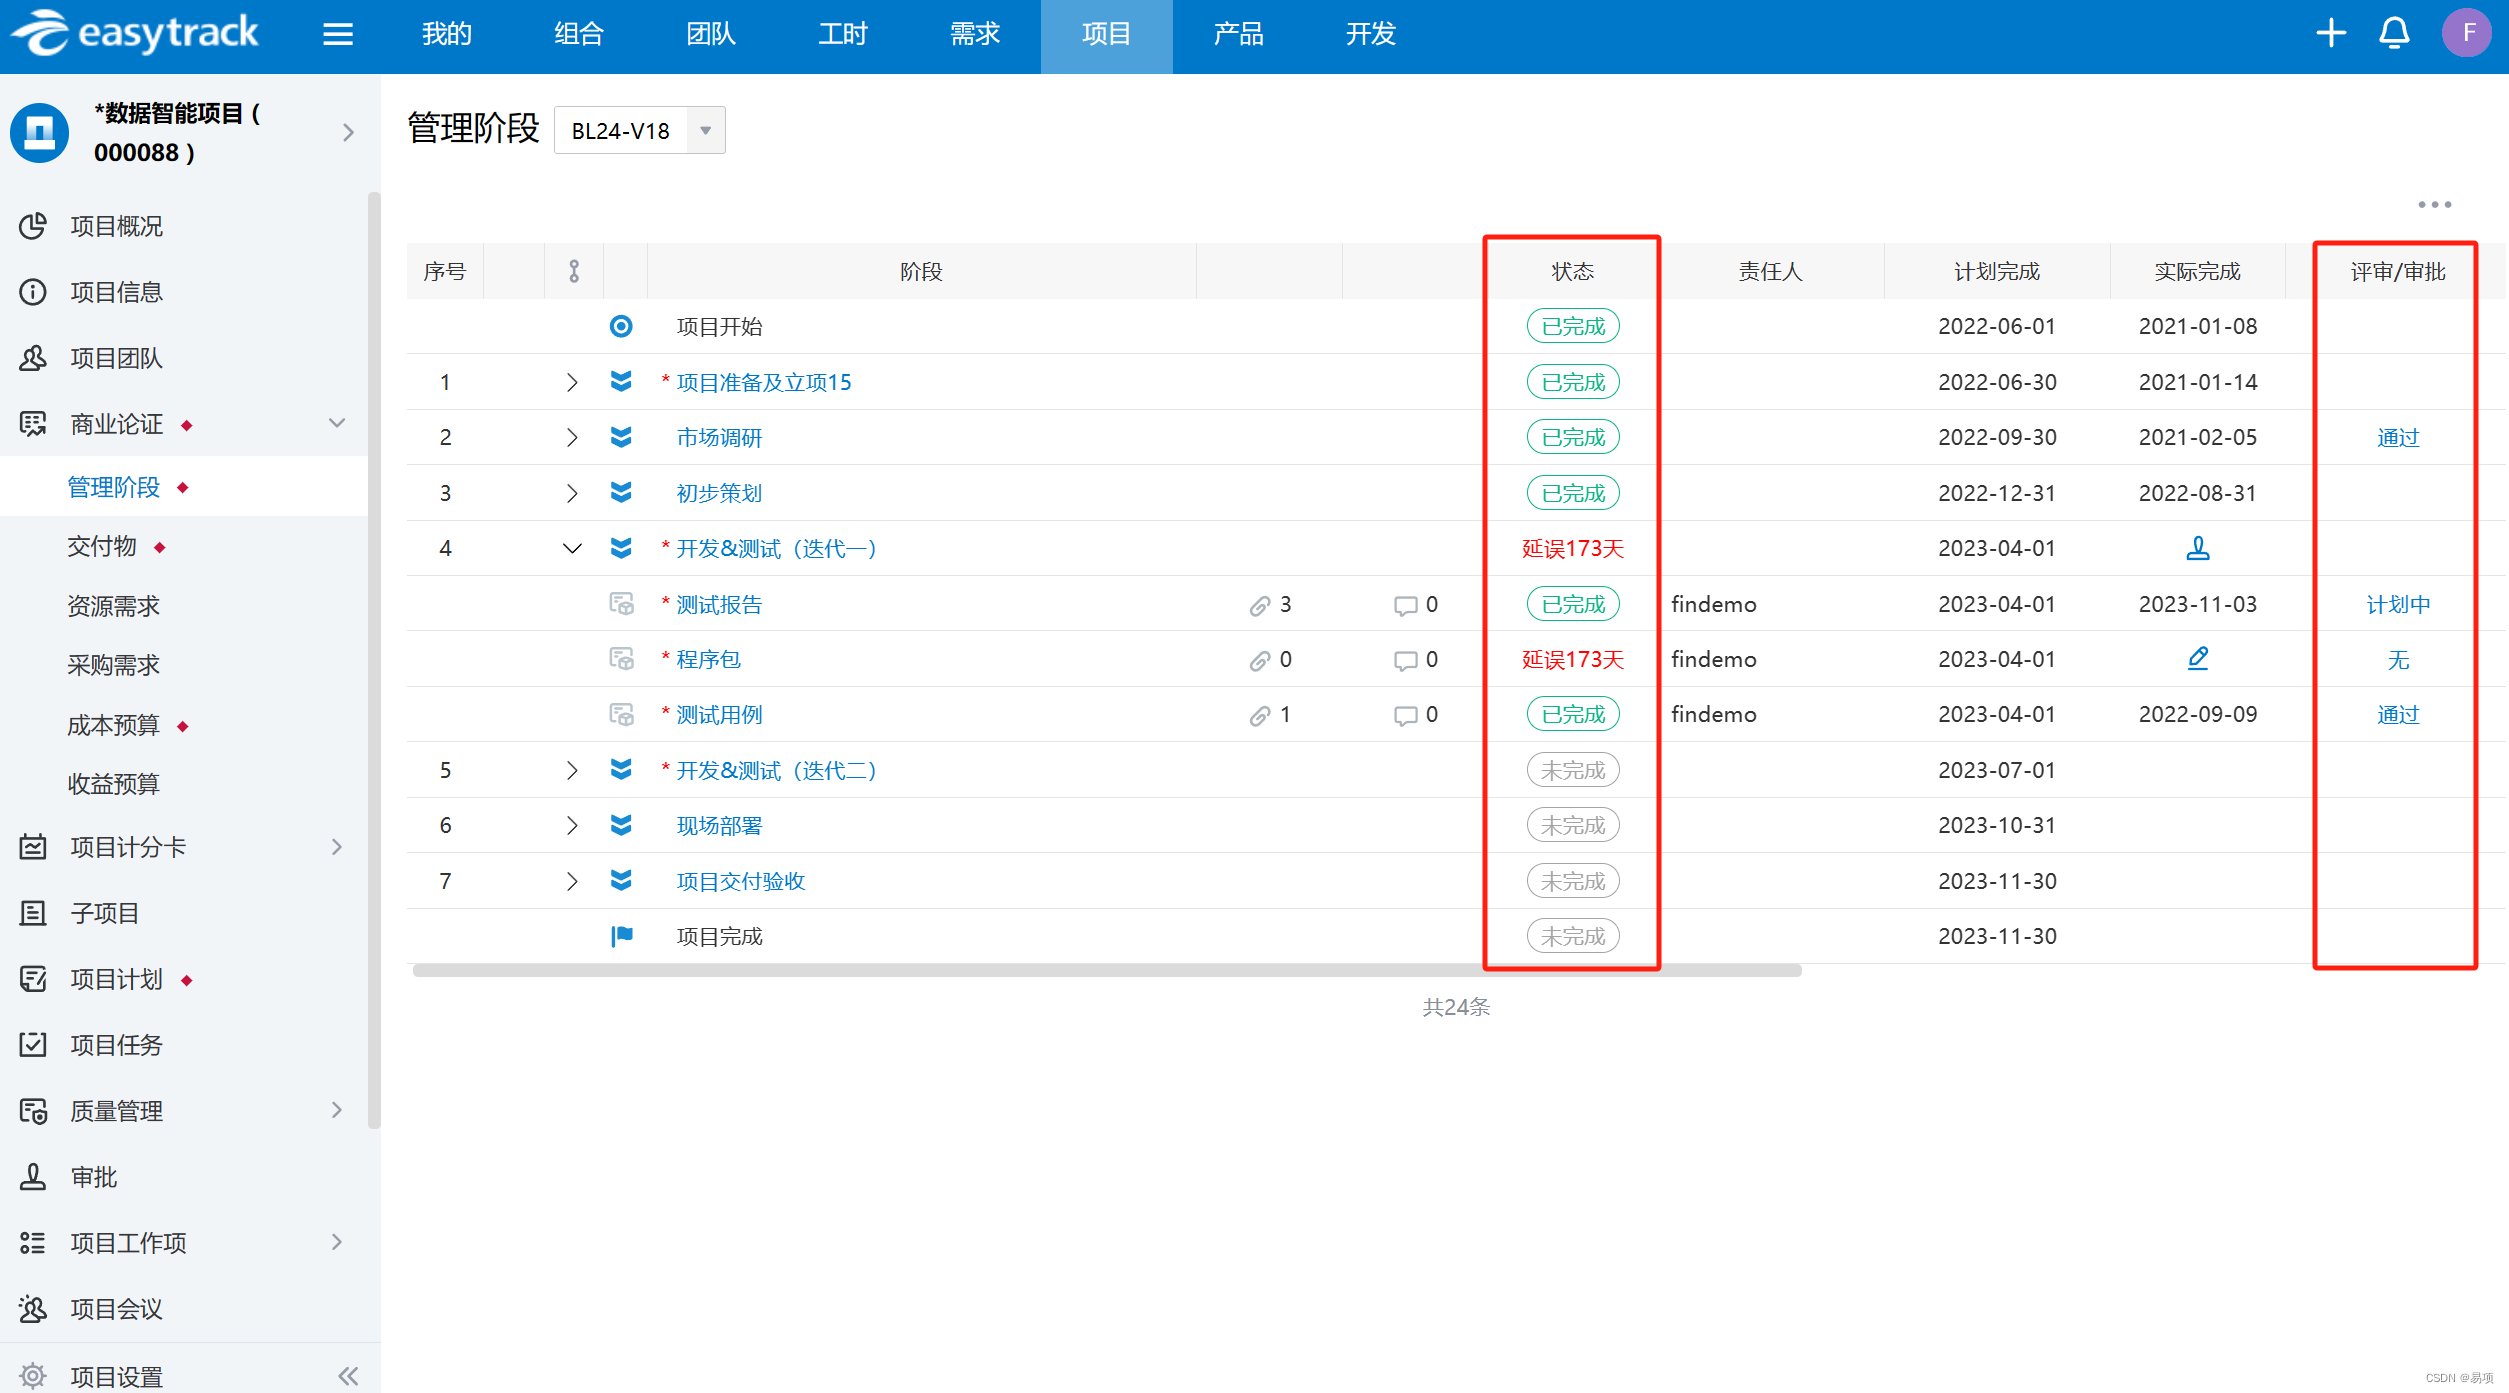
Task: Expand row 2 市场调研
Action: click(x=572, y=437)
